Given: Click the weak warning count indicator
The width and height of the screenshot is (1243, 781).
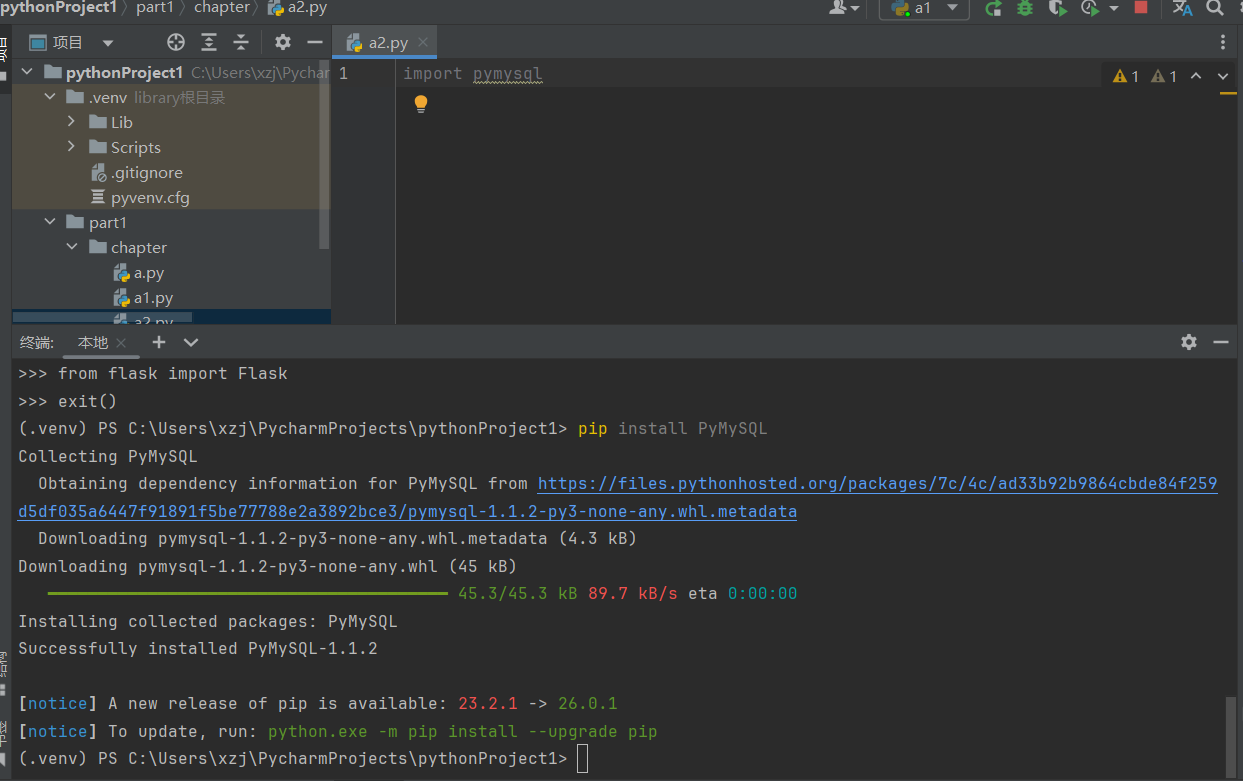Looking at the screenshot, I should [x=1164, y=76].
